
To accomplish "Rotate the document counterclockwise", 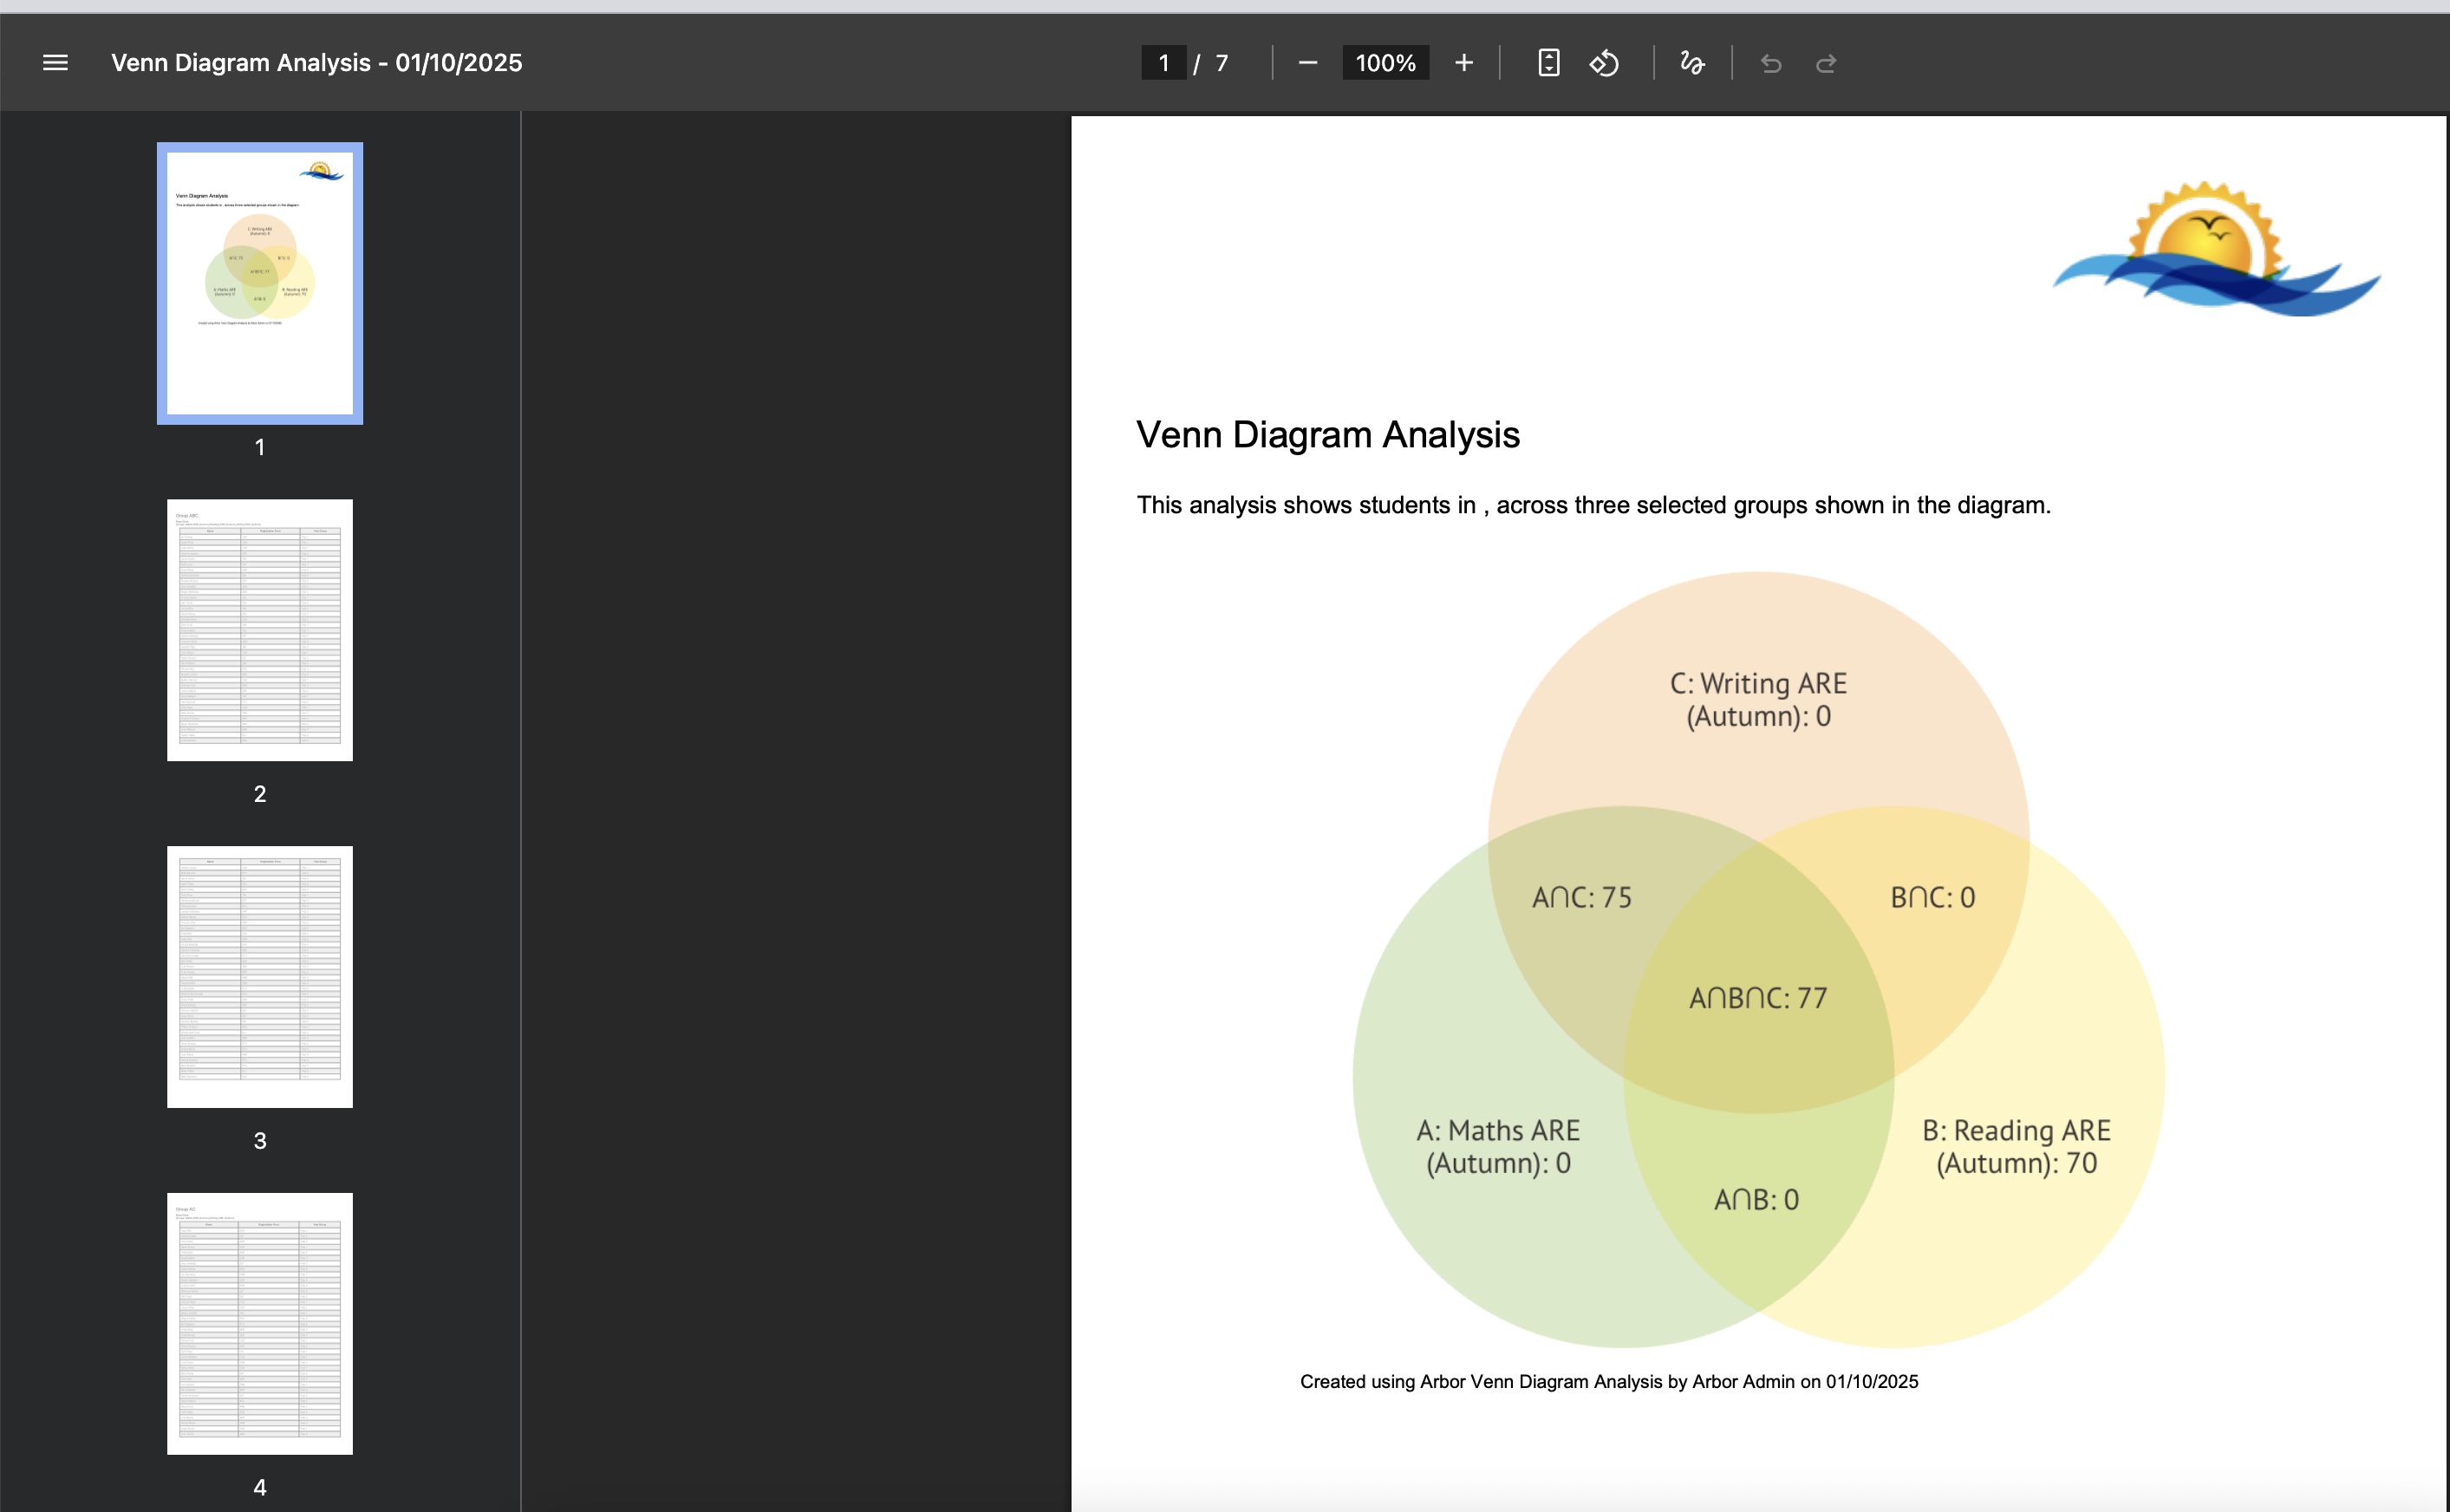I will click(1604, 63).
